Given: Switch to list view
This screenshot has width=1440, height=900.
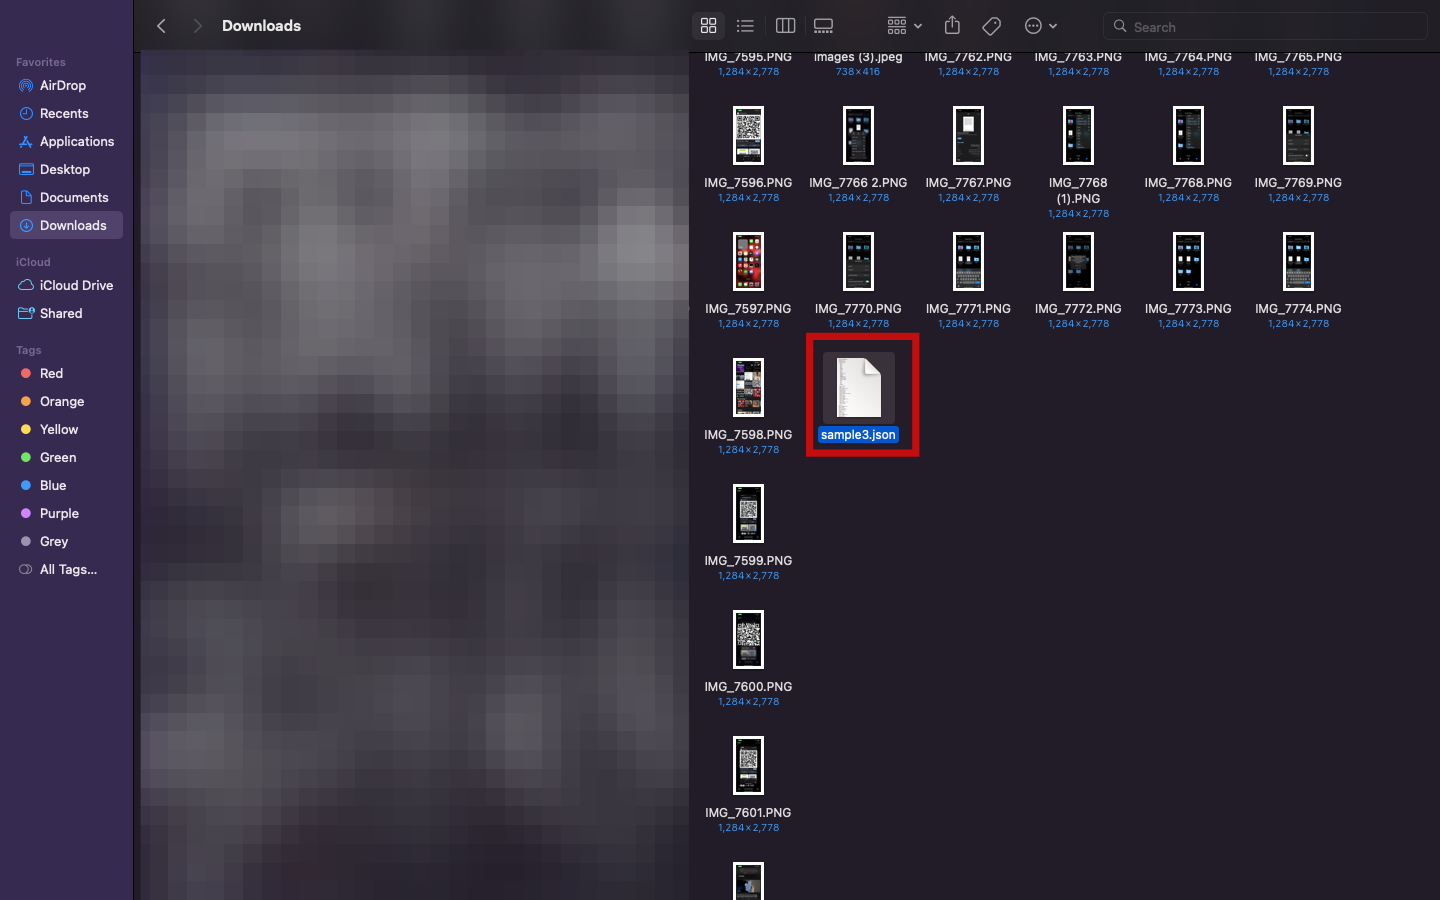Looking at the screenshot, I should click(x=745, y=26).
